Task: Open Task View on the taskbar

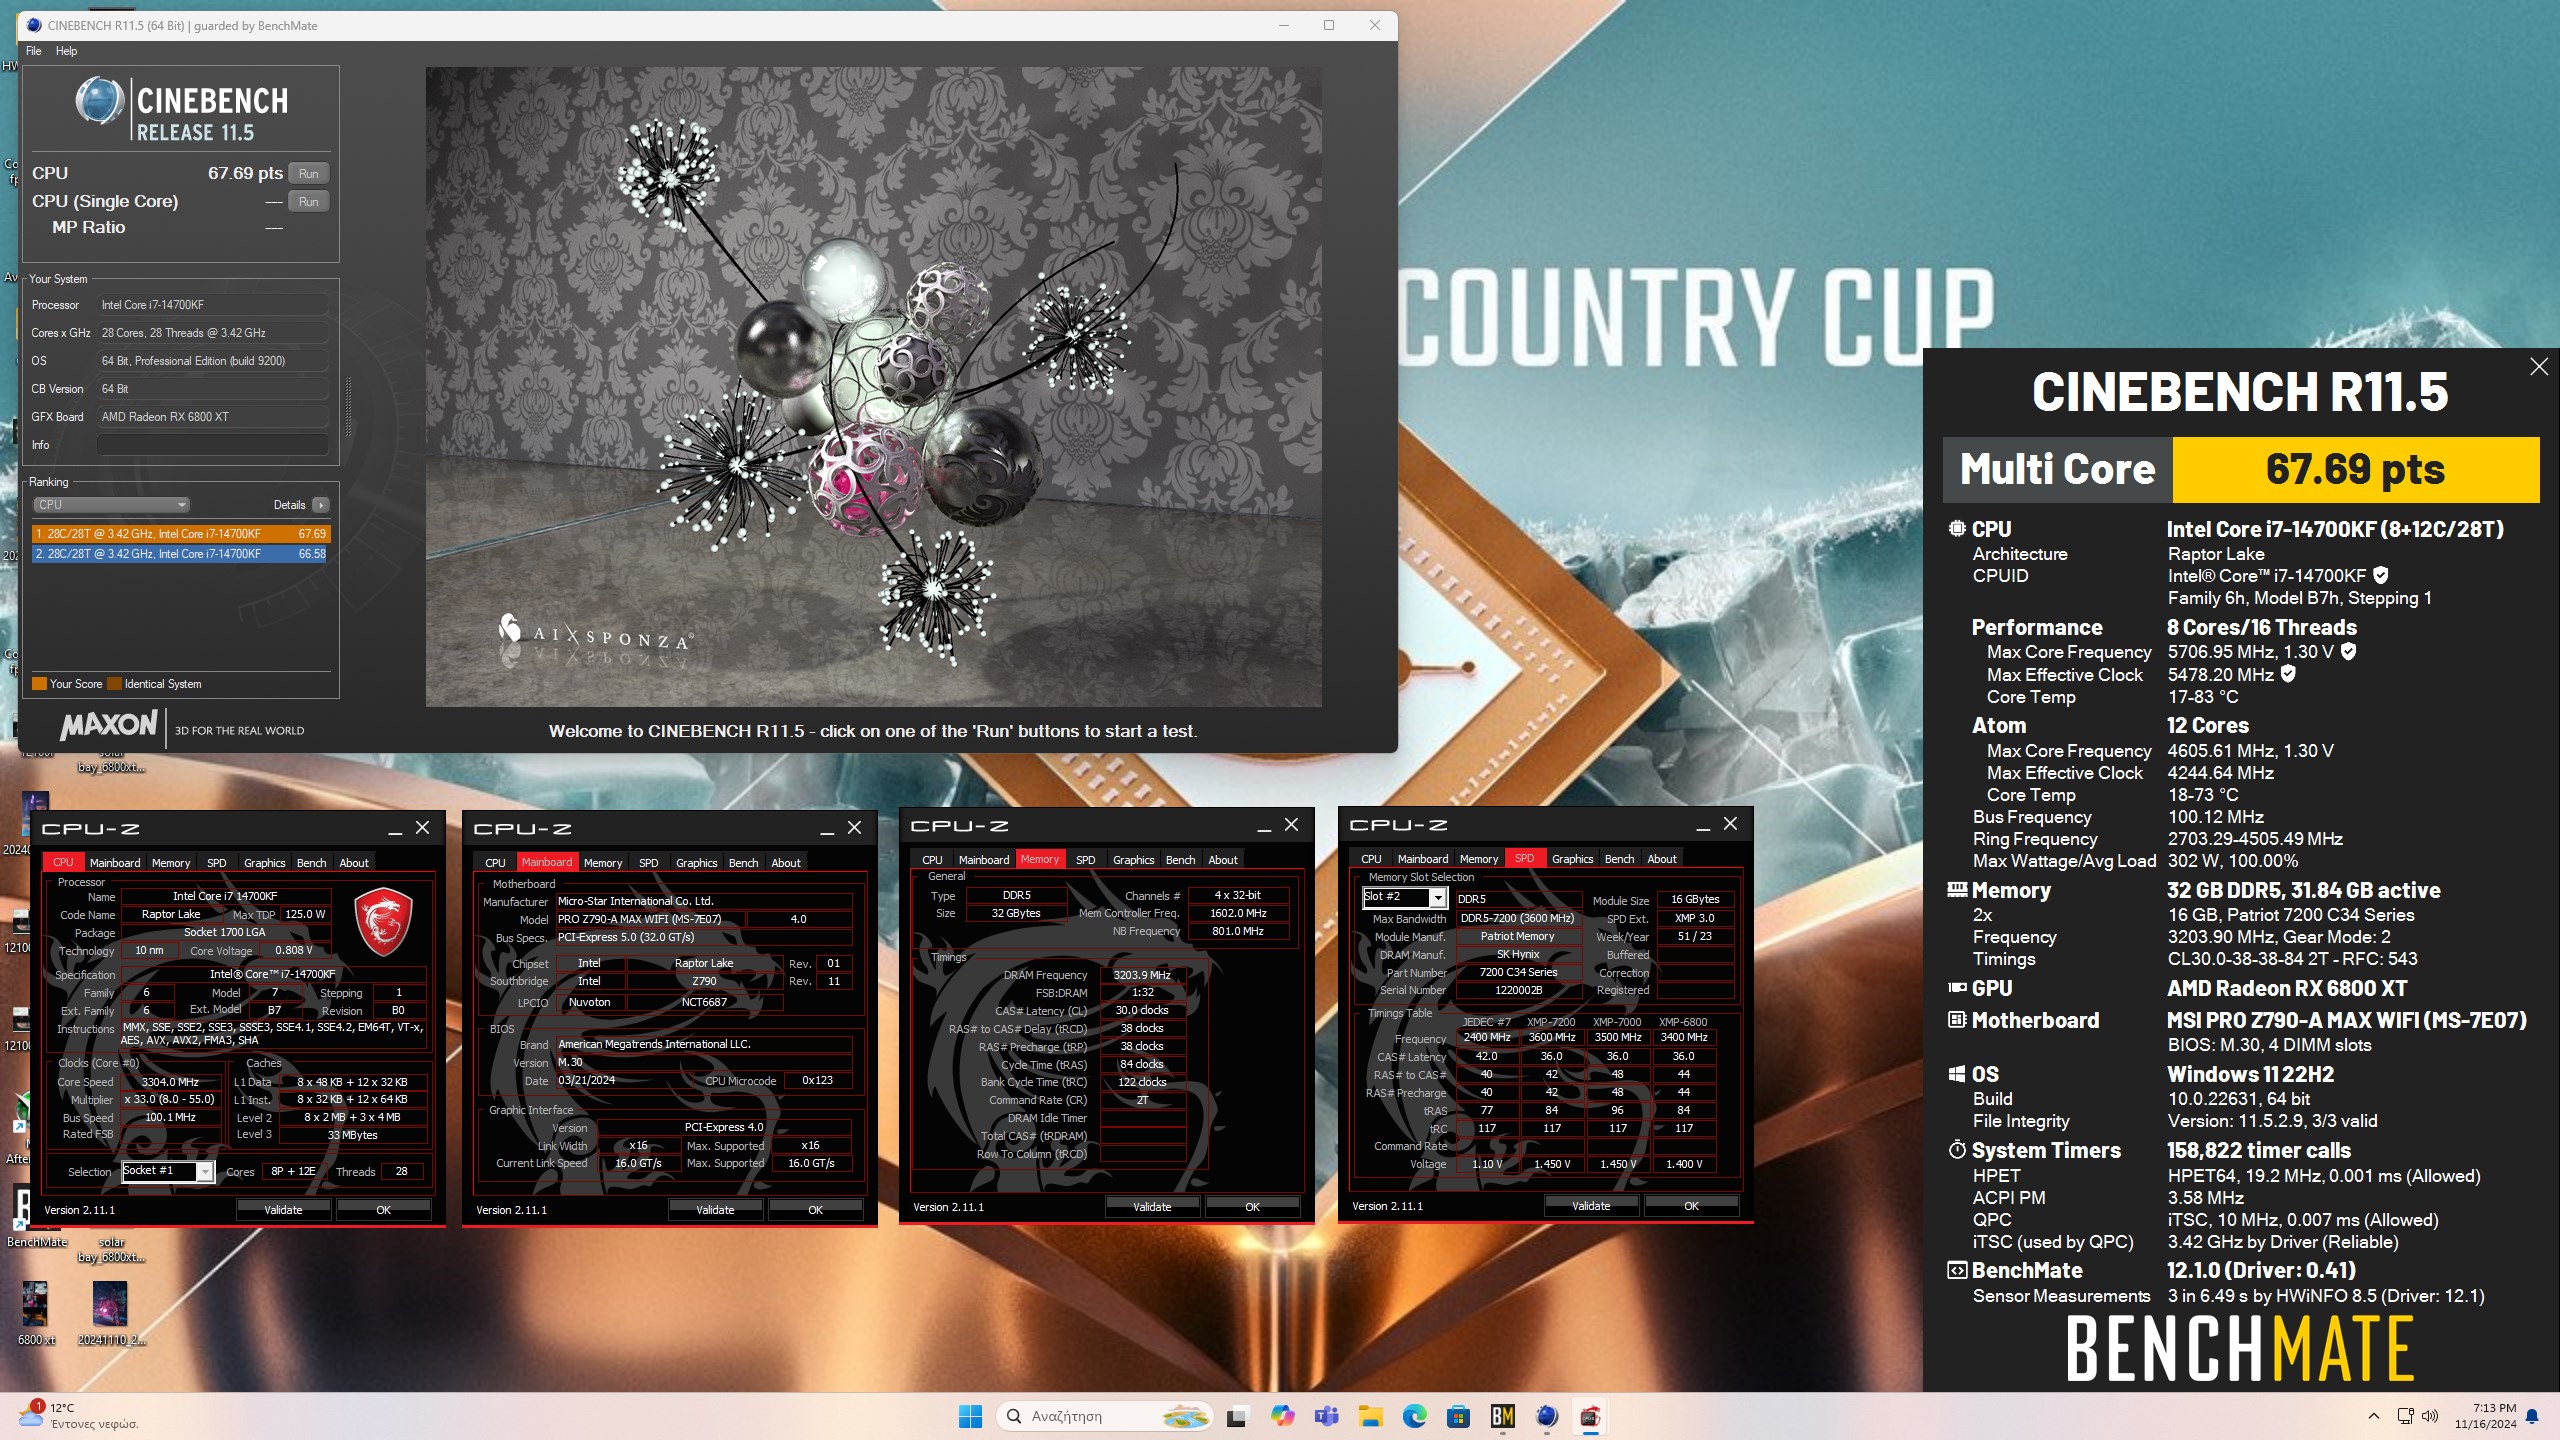Action: [1238, 1416]
